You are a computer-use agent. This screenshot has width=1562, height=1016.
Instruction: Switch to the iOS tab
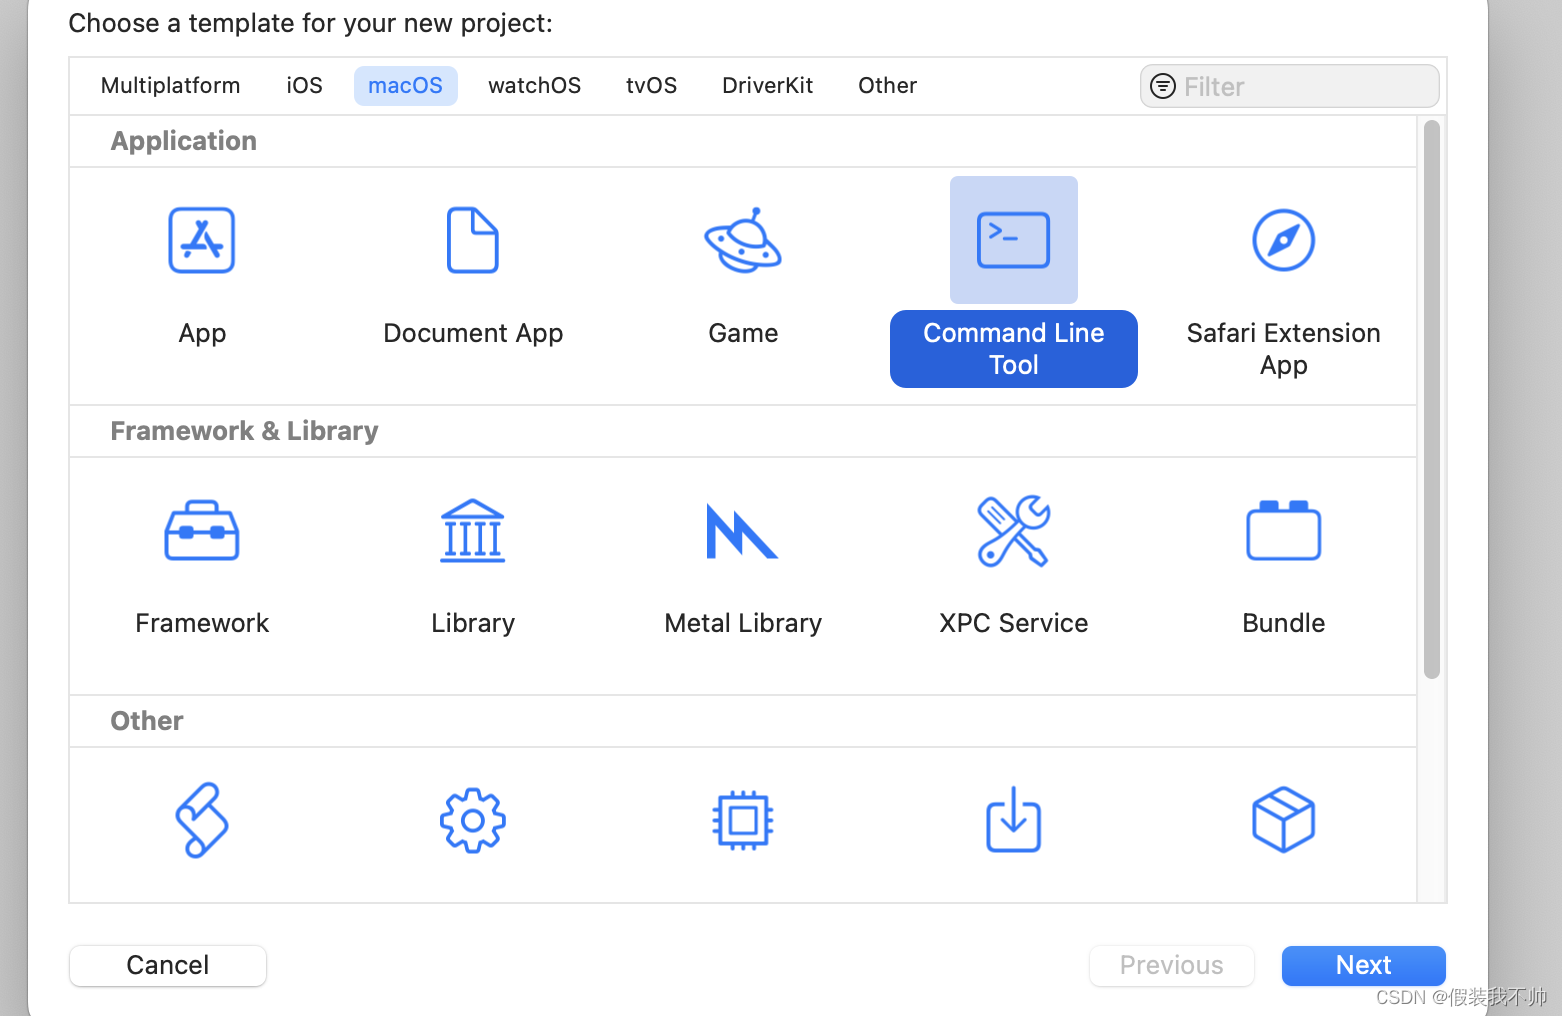305,86
